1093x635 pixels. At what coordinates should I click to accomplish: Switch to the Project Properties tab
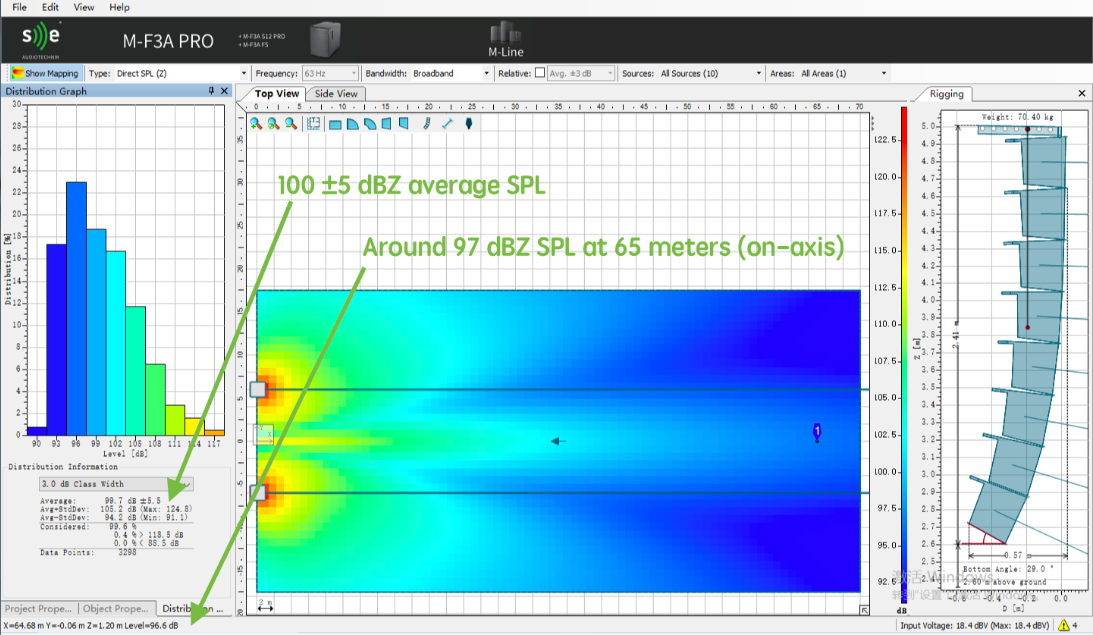39,608
